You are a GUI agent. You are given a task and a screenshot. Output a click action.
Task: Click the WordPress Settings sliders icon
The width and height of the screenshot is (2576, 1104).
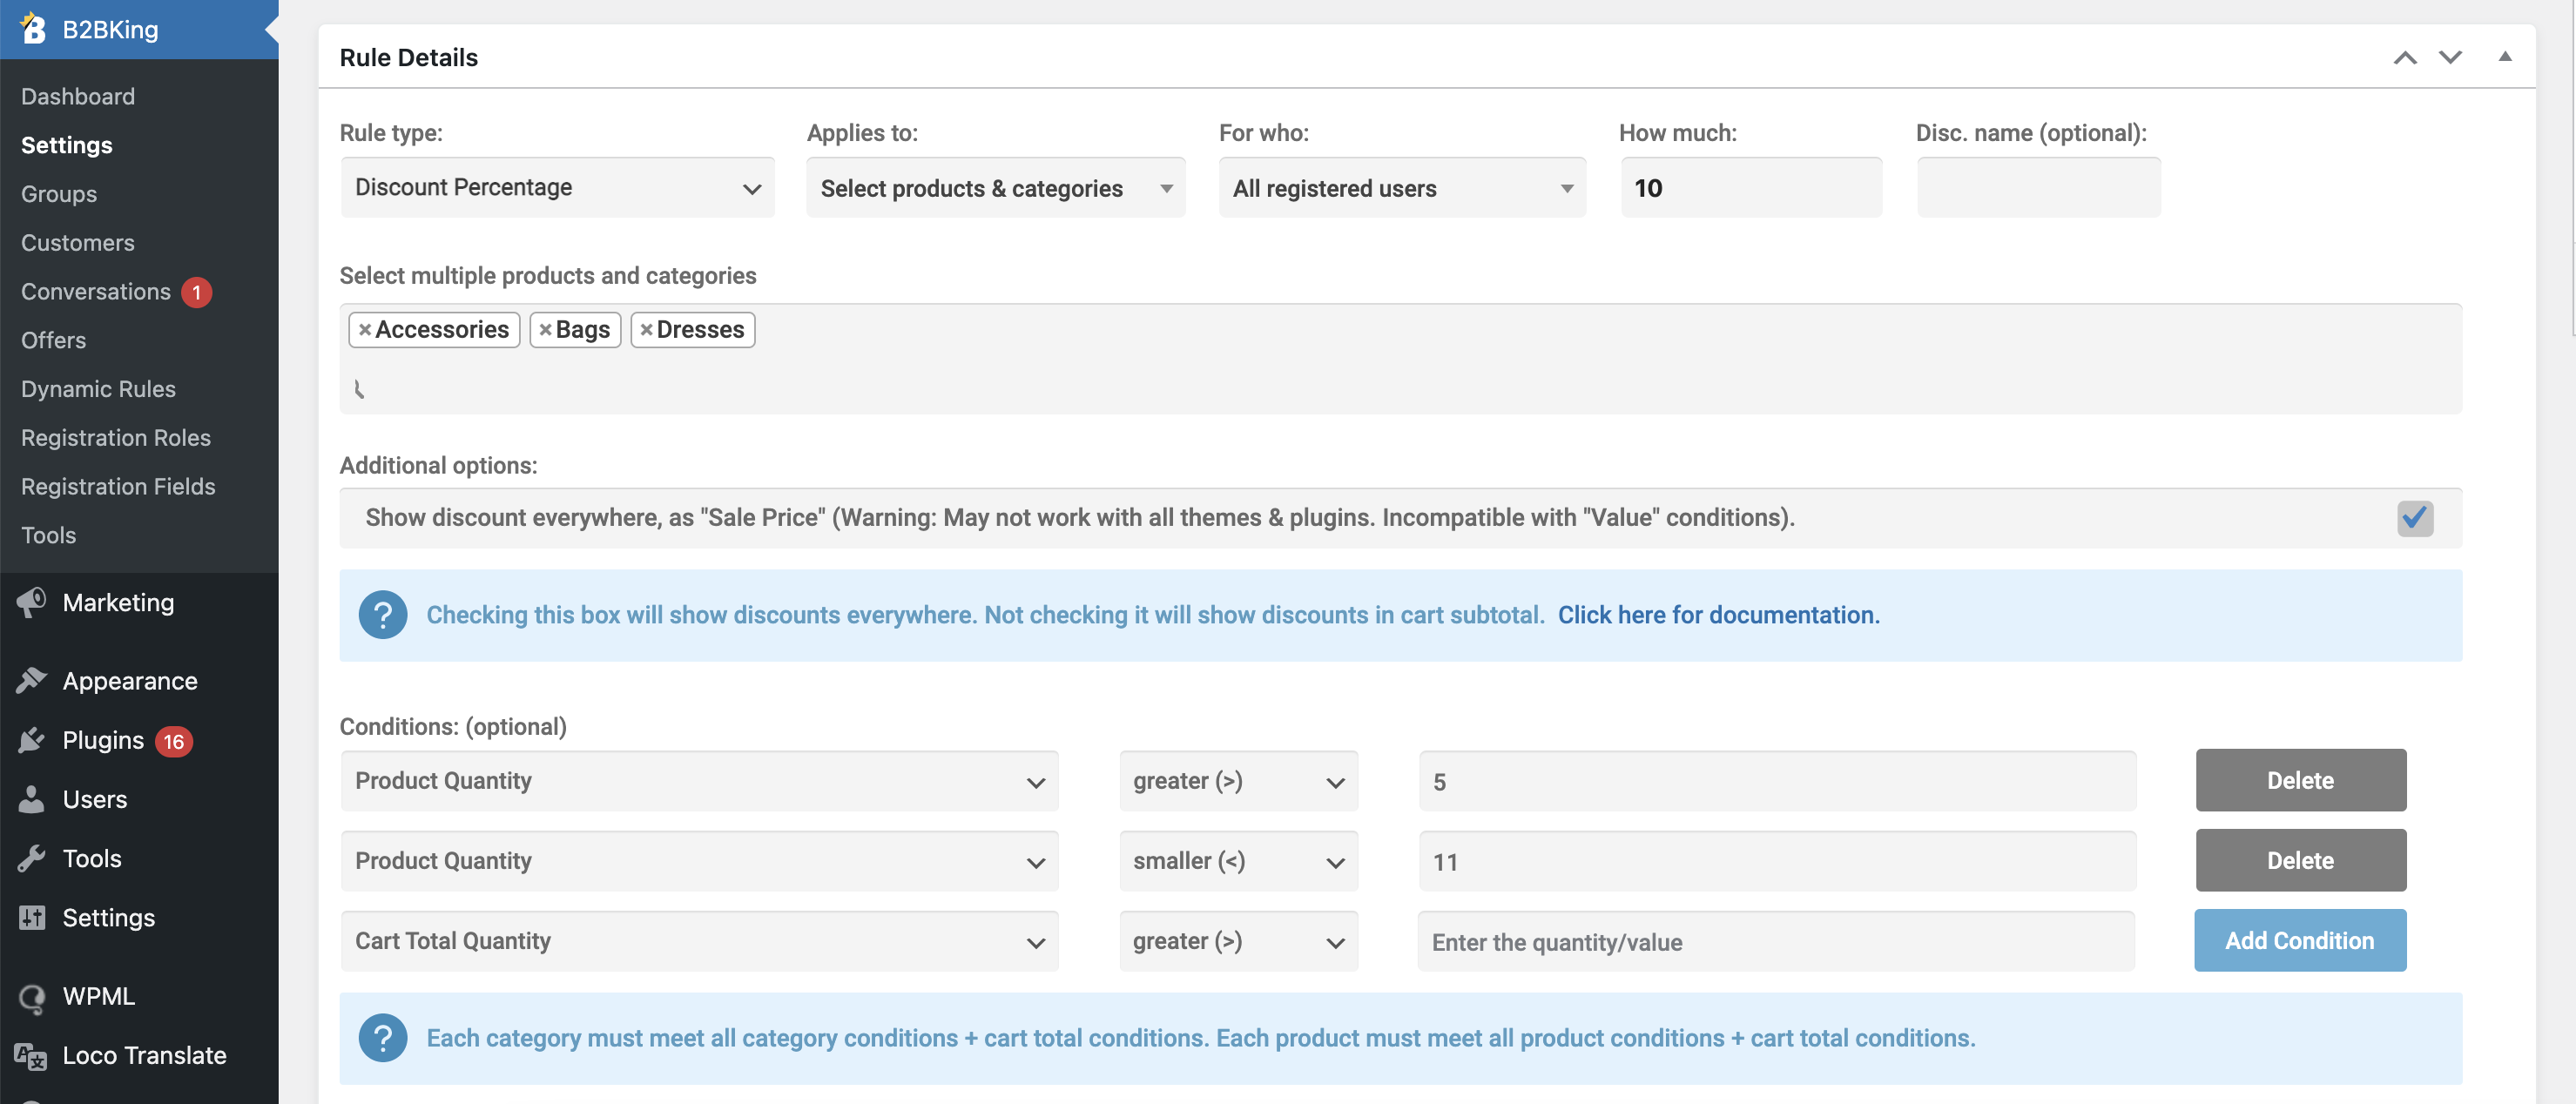[x=31, y=917]
